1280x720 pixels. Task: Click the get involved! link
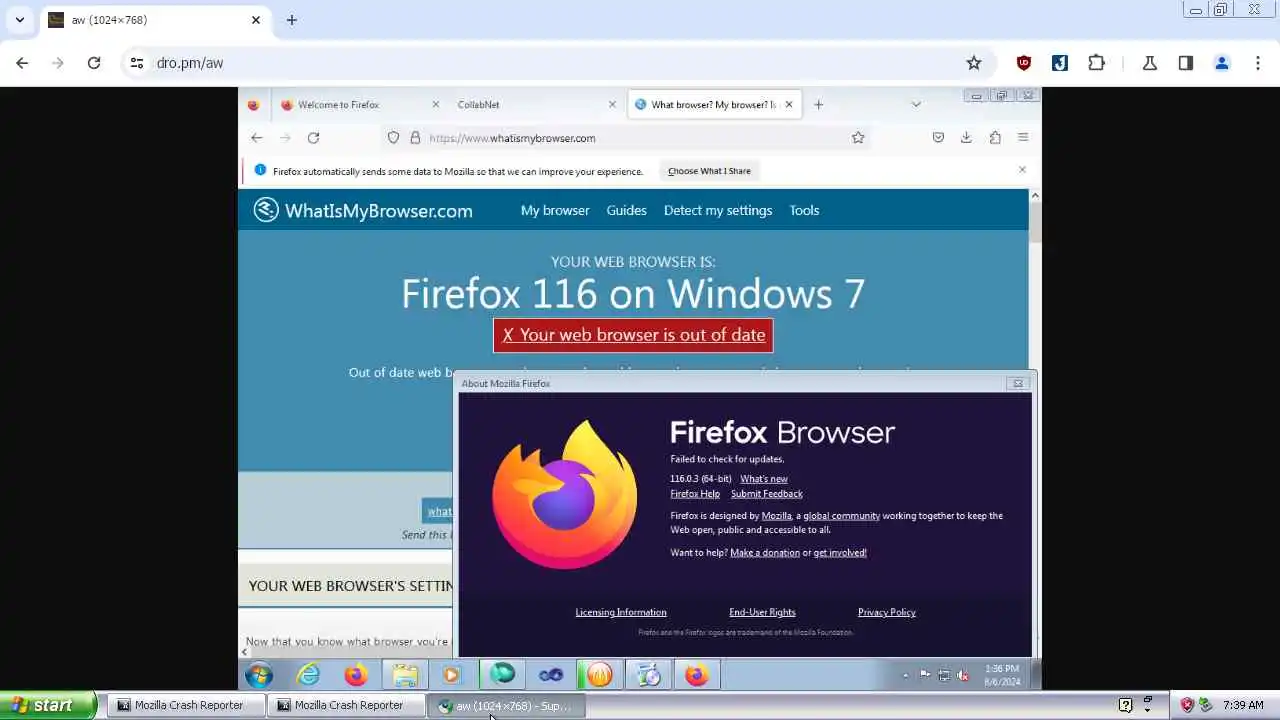tap(840, 553)
